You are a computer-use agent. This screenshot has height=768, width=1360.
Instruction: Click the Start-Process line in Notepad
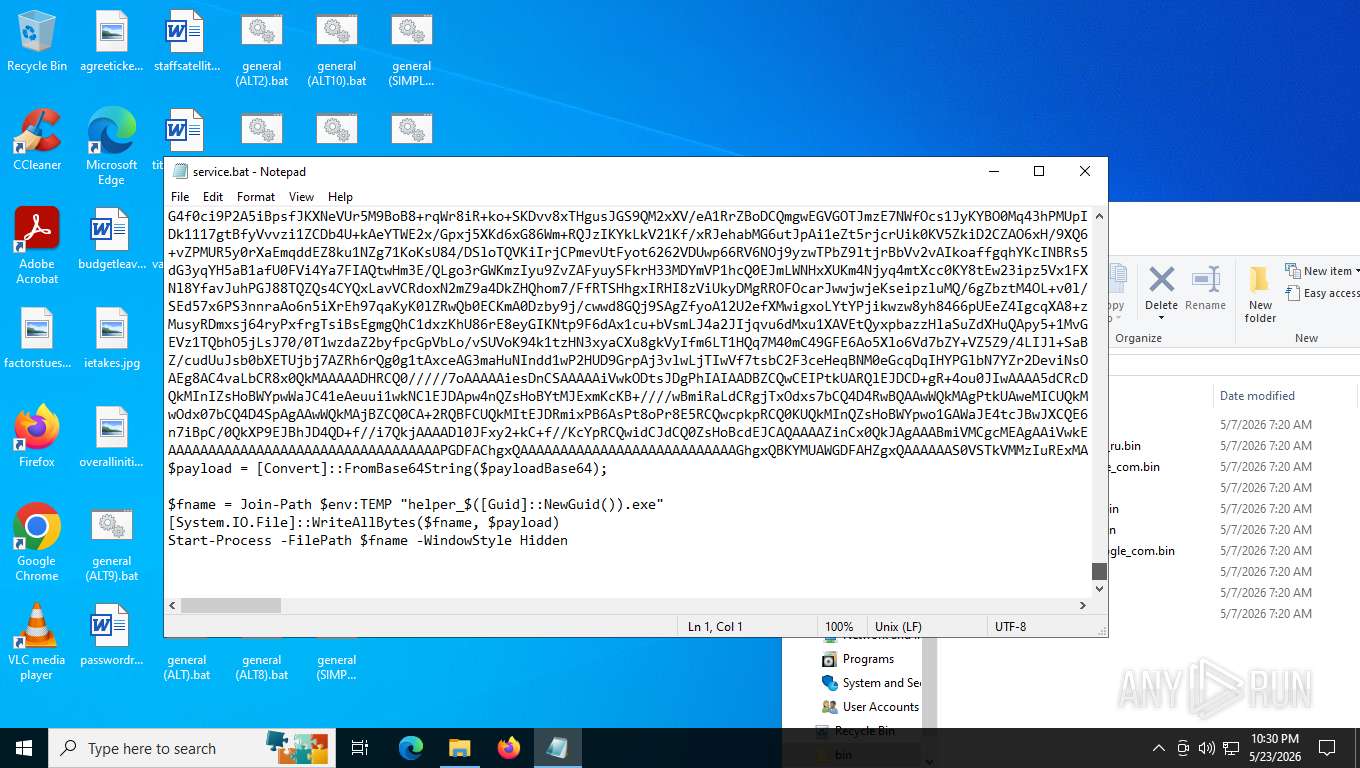(x=367, y=540)
